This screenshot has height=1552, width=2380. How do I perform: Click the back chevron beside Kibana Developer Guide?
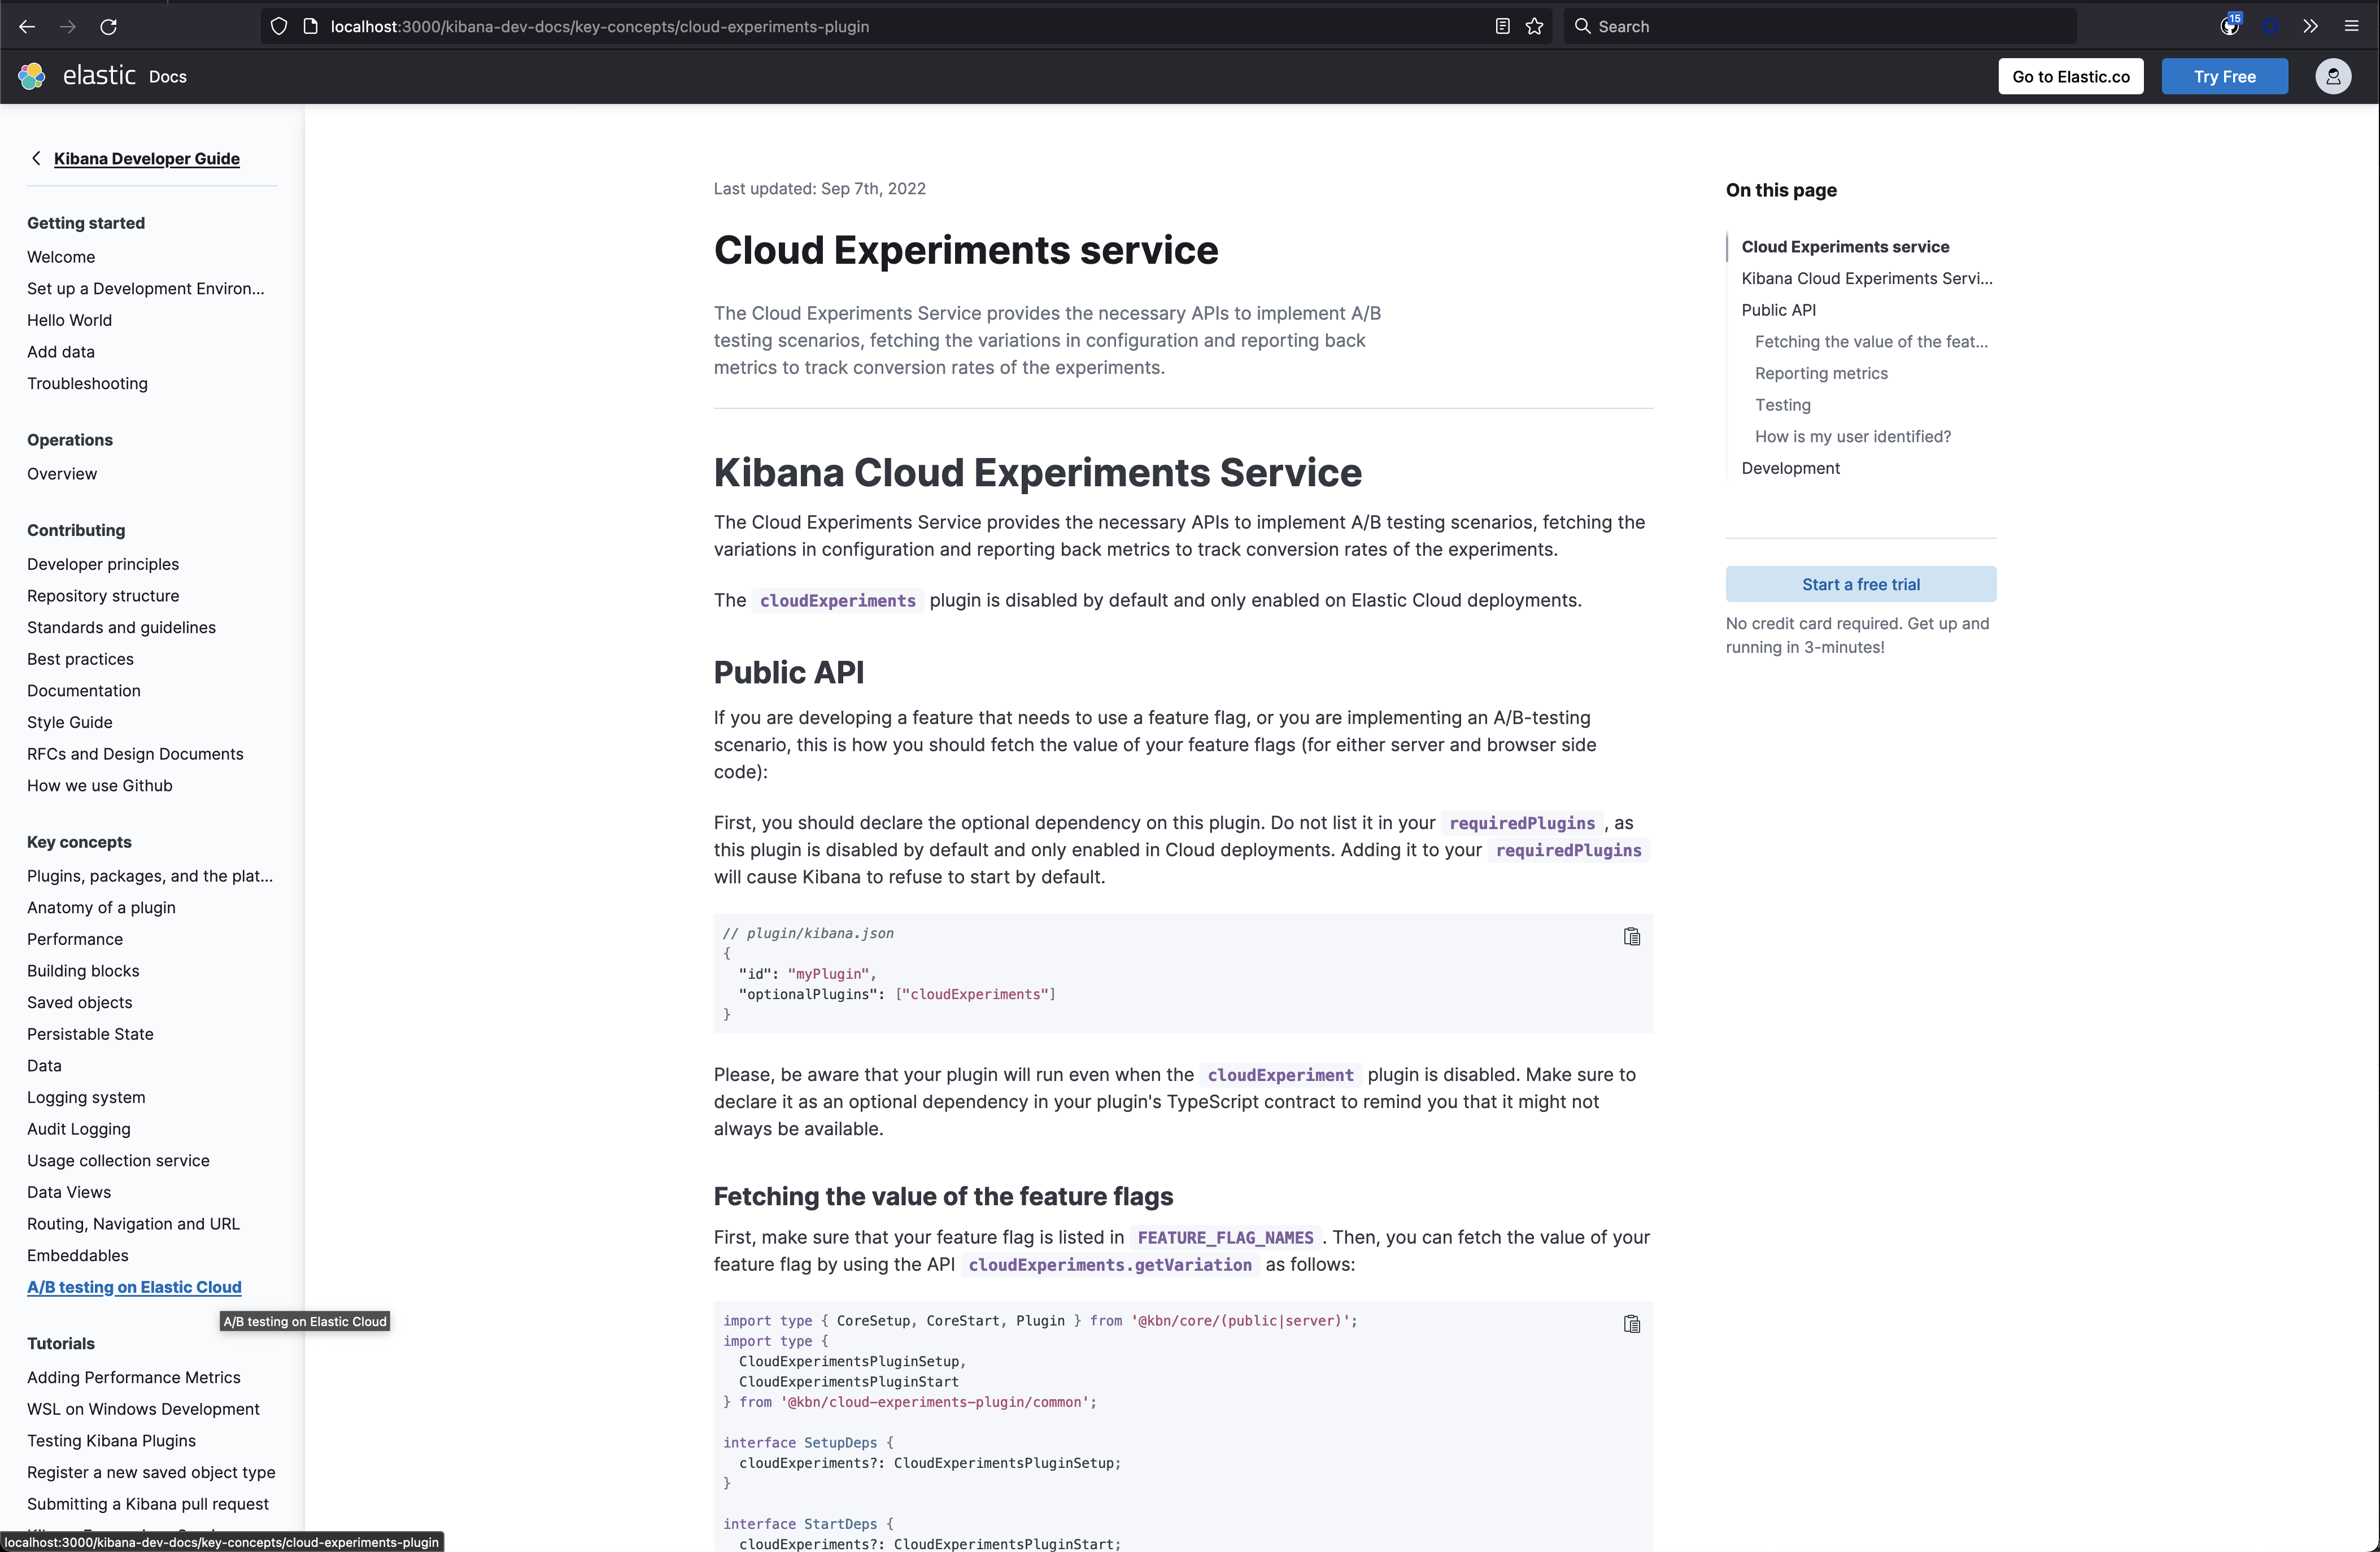pos(36,158)
